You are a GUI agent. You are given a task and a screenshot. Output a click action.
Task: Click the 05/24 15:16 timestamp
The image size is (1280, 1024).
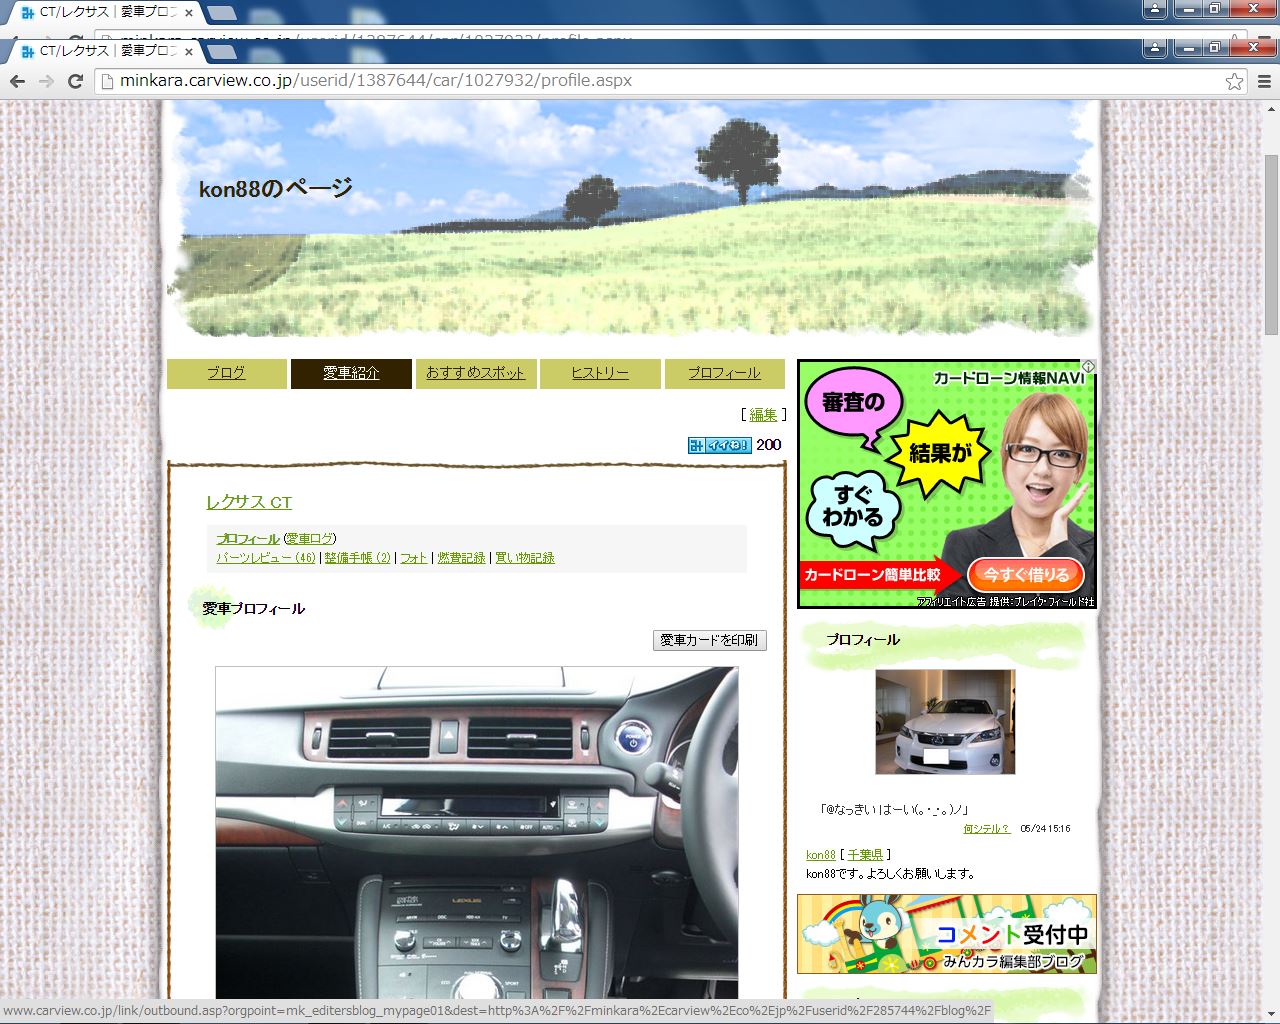tap(1045, 829)
